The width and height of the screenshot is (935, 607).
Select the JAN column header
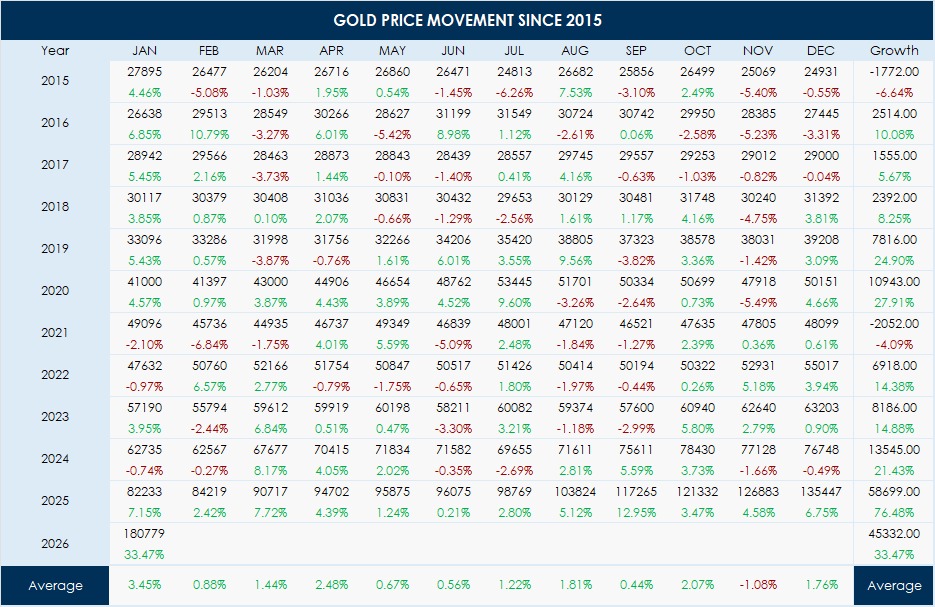tap(146, 51)
